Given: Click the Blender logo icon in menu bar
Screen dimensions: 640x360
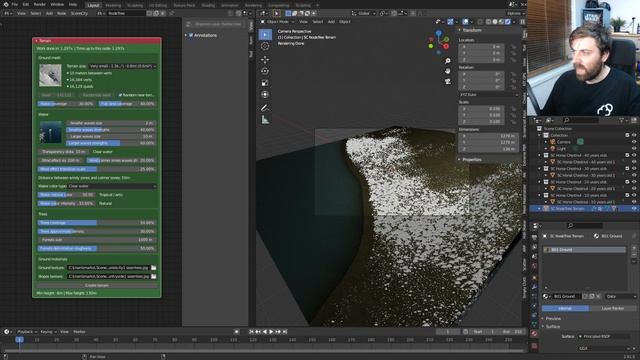Looking at the screenshot, I should [x=5, y=4].
